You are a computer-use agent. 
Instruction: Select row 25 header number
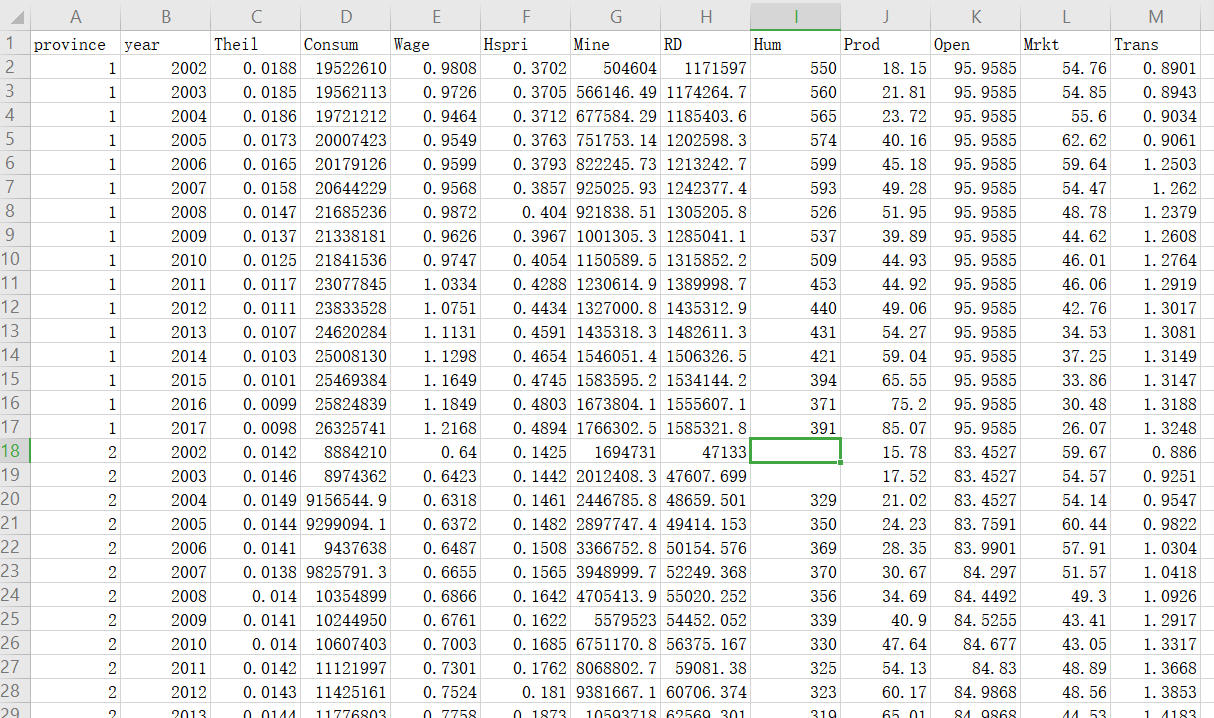(x=15, y=620)
